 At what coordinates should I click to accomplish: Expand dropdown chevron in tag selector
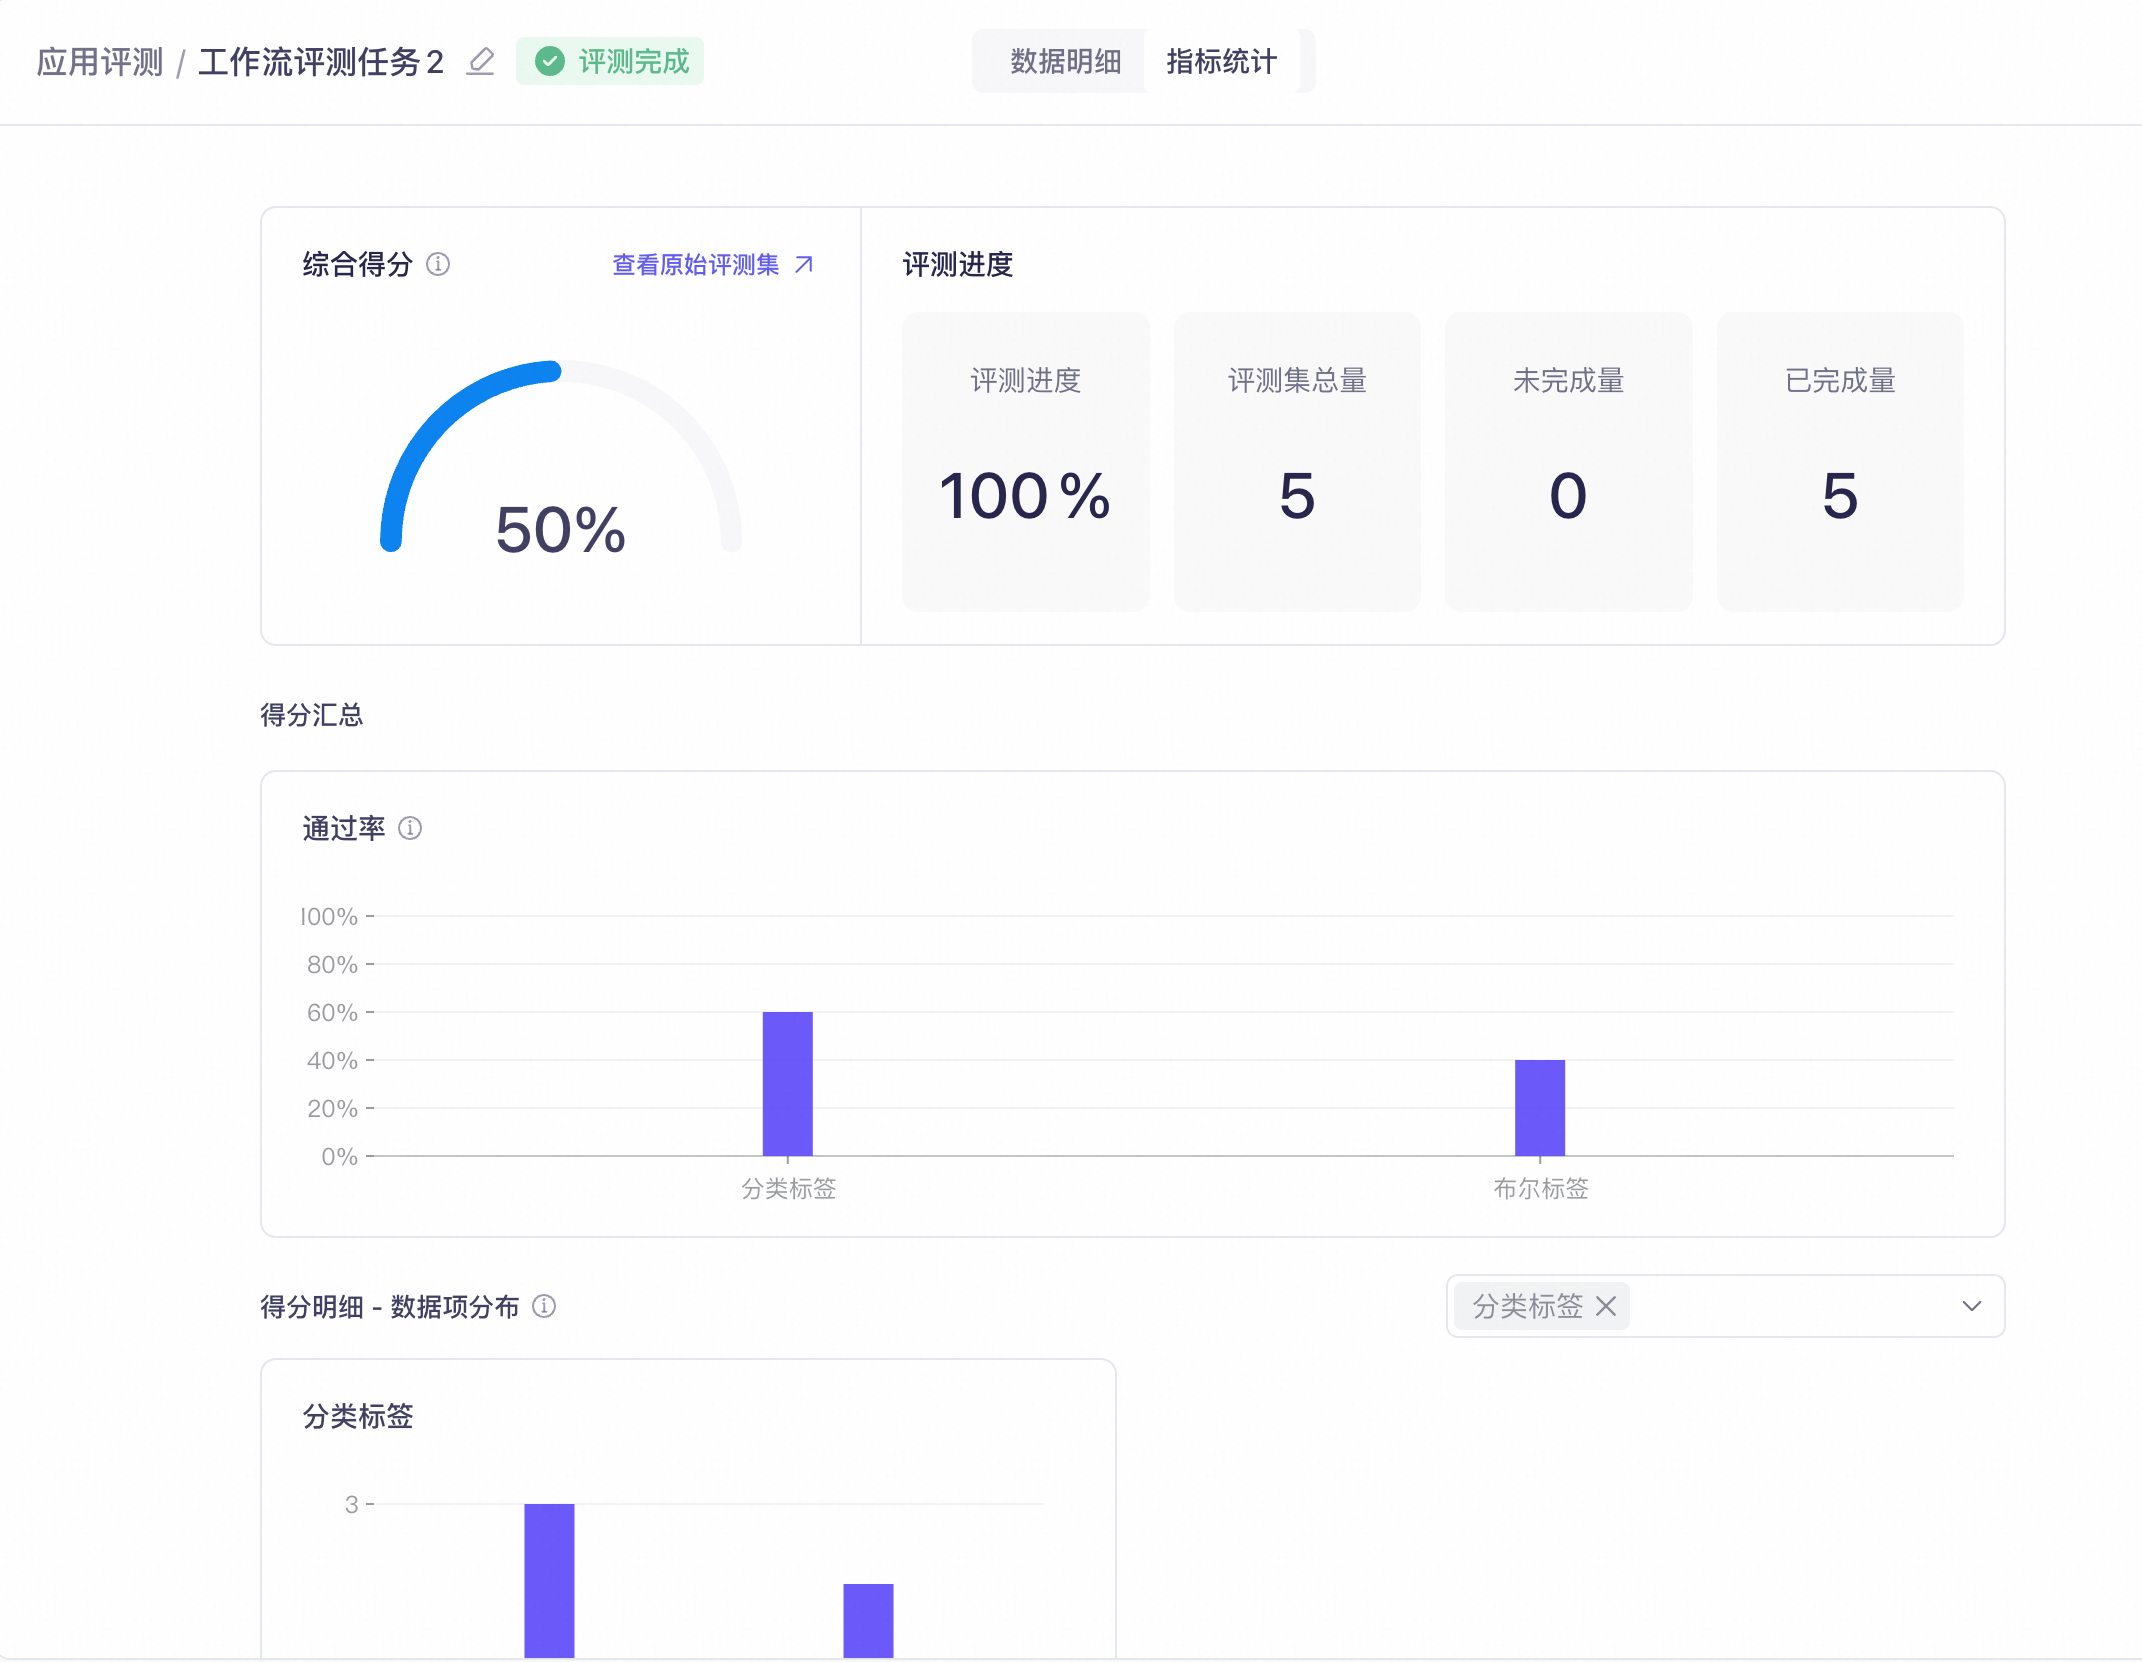pyautogui.click(x=1971, y=1306)
